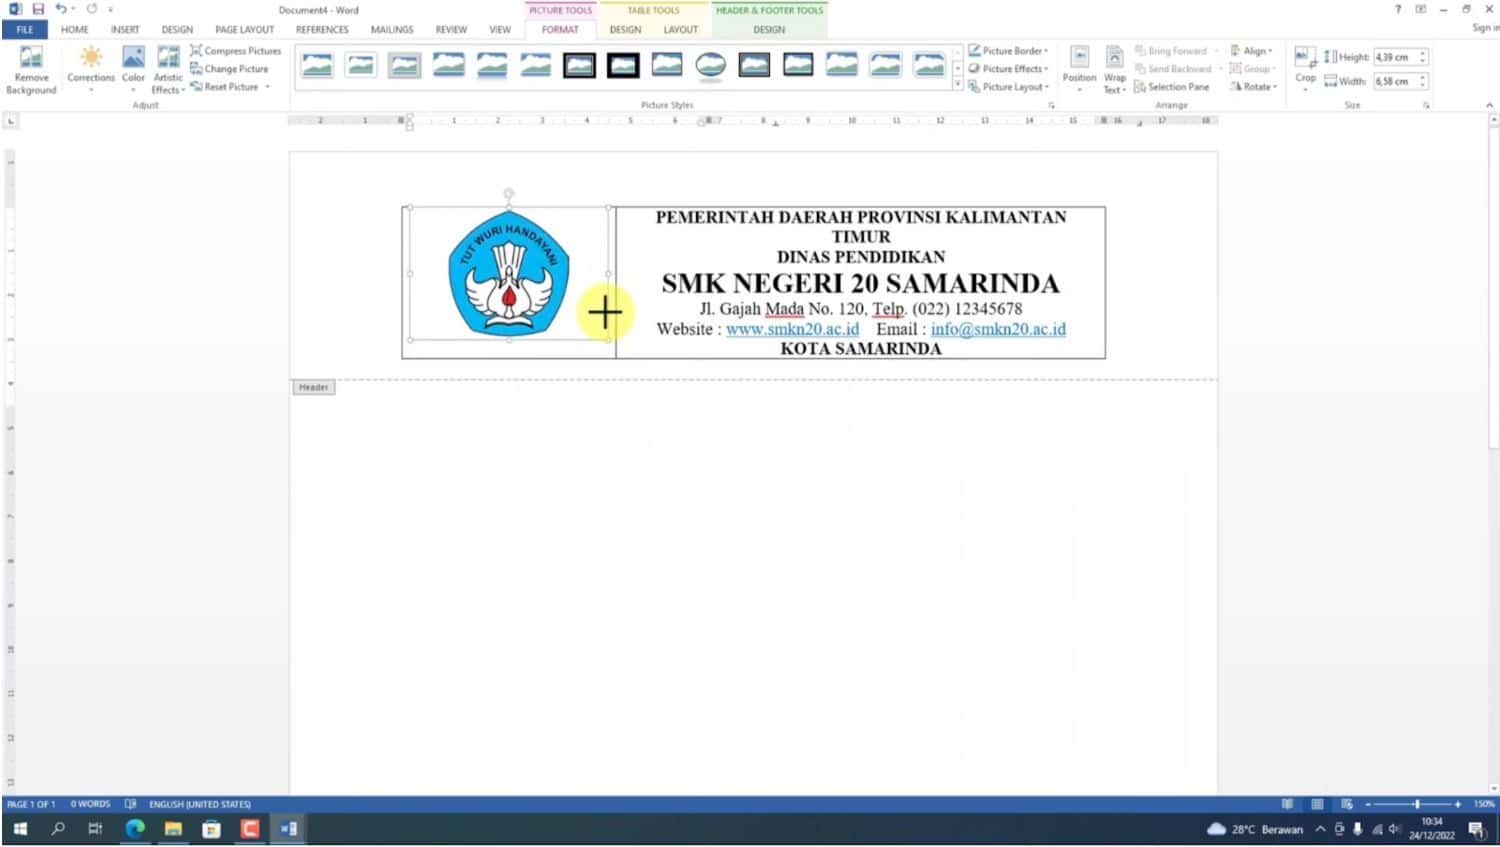1500x847 pixels.
Task: Click the picture Width input field
Action: coord(1394,81)
